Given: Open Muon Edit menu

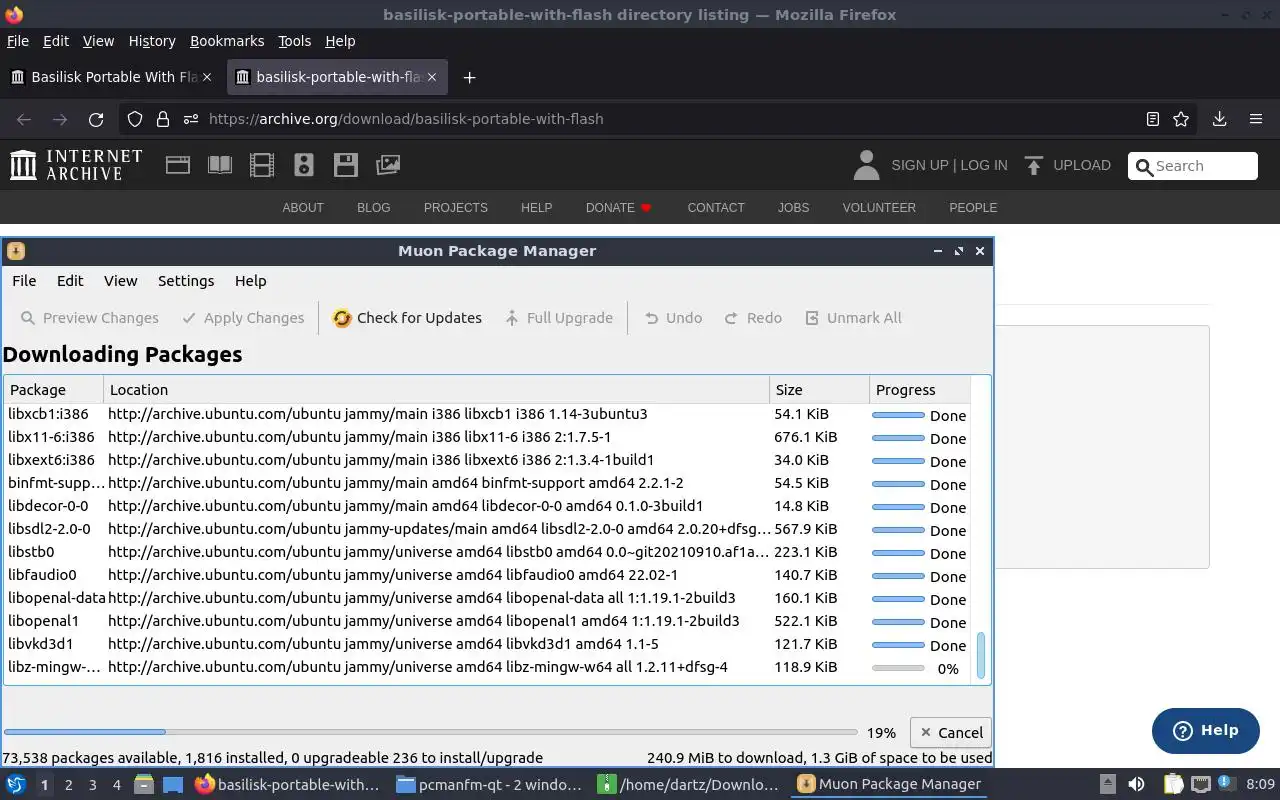Looking at the screenshot, I should pyautogui.click(x=70, y=281).
